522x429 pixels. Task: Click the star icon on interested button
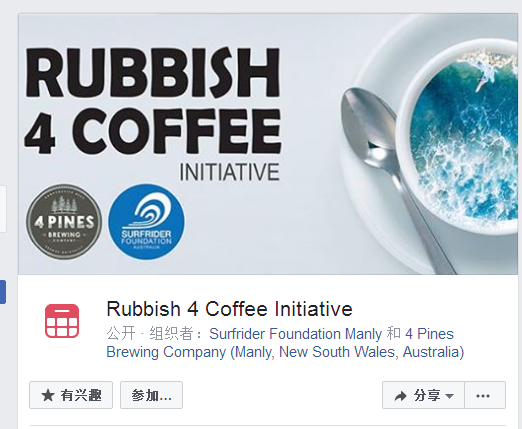click(48, 395)
